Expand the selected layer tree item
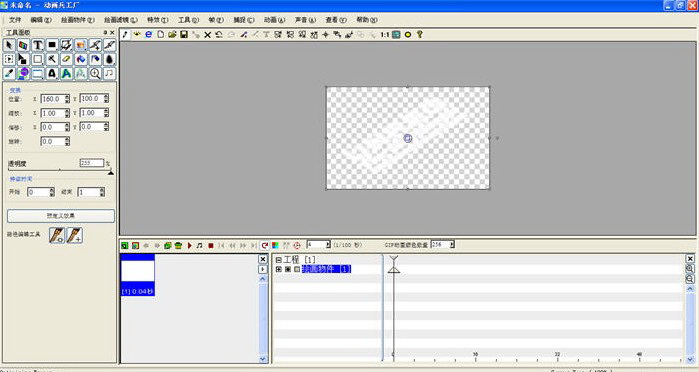 click(x=279, y=269)
